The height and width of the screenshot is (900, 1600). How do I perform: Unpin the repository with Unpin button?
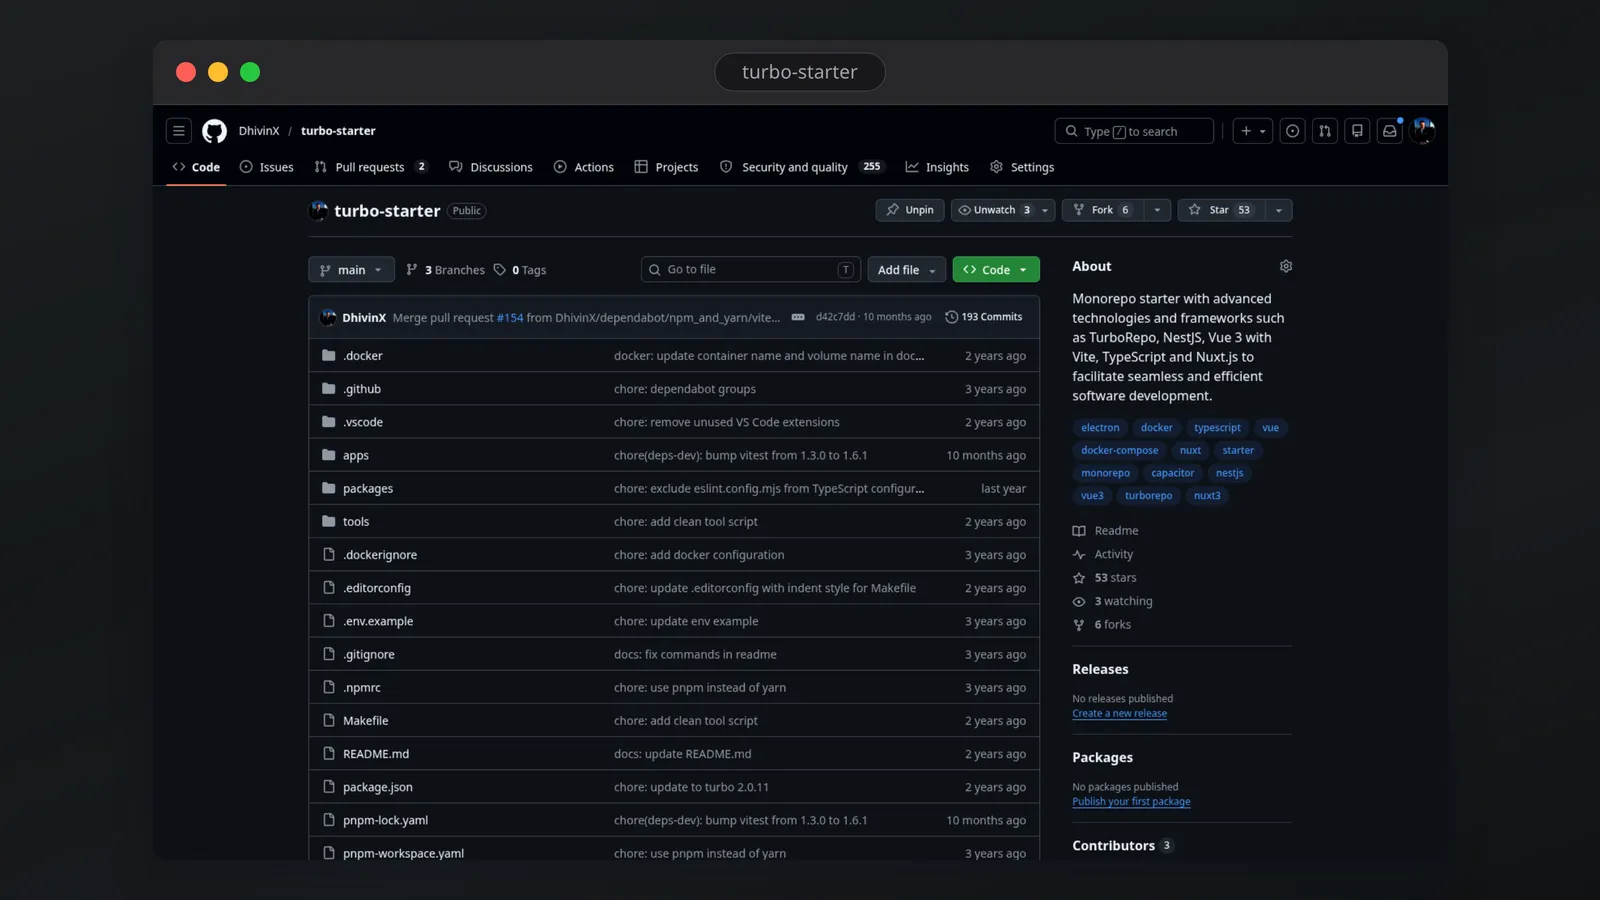910,210
